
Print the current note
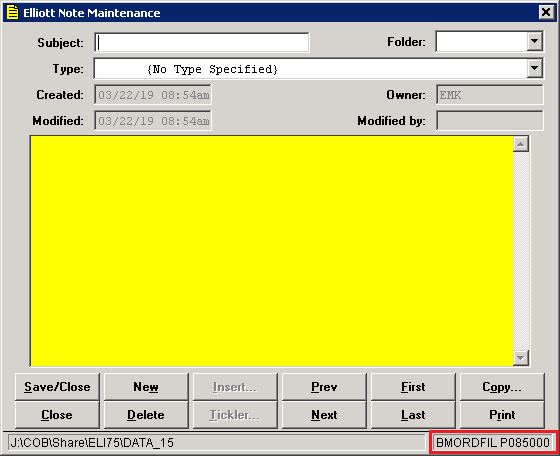(502, 415)
